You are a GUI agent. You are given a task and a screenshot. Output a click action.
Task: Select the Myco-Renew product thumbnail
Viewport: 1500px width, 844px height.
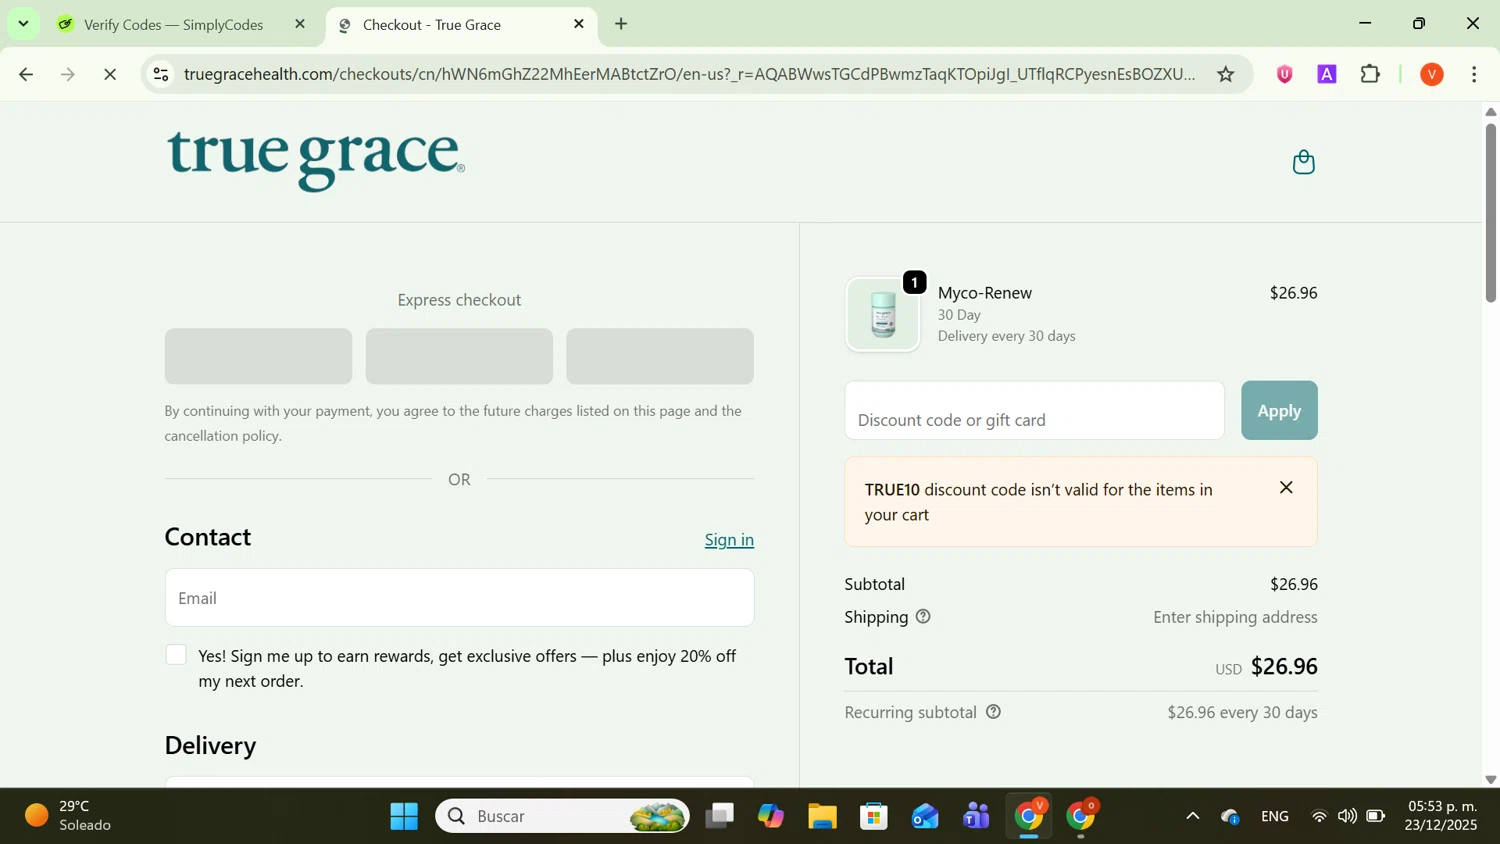coord(883,314)
